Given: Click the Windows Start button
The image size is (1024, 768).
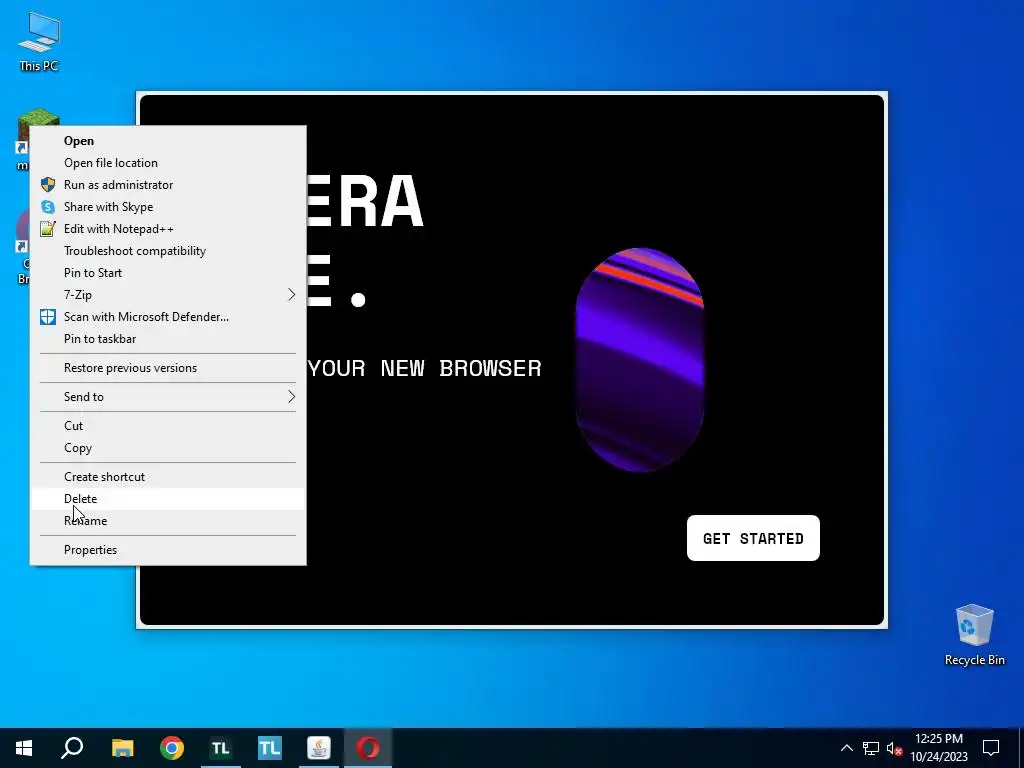Looking at the screenshot, I should pyautogui.click(x=24, y=748).
